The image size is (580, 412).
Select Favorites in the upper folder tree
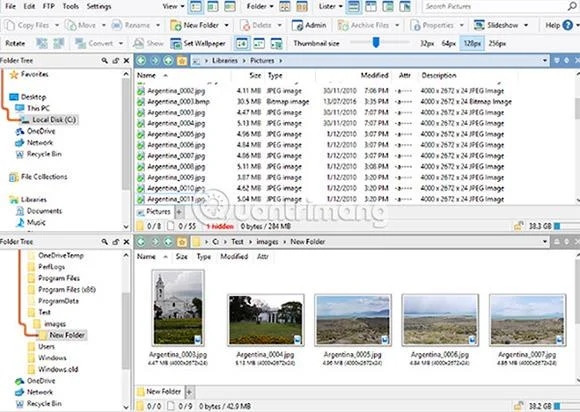tap(34, 74)
